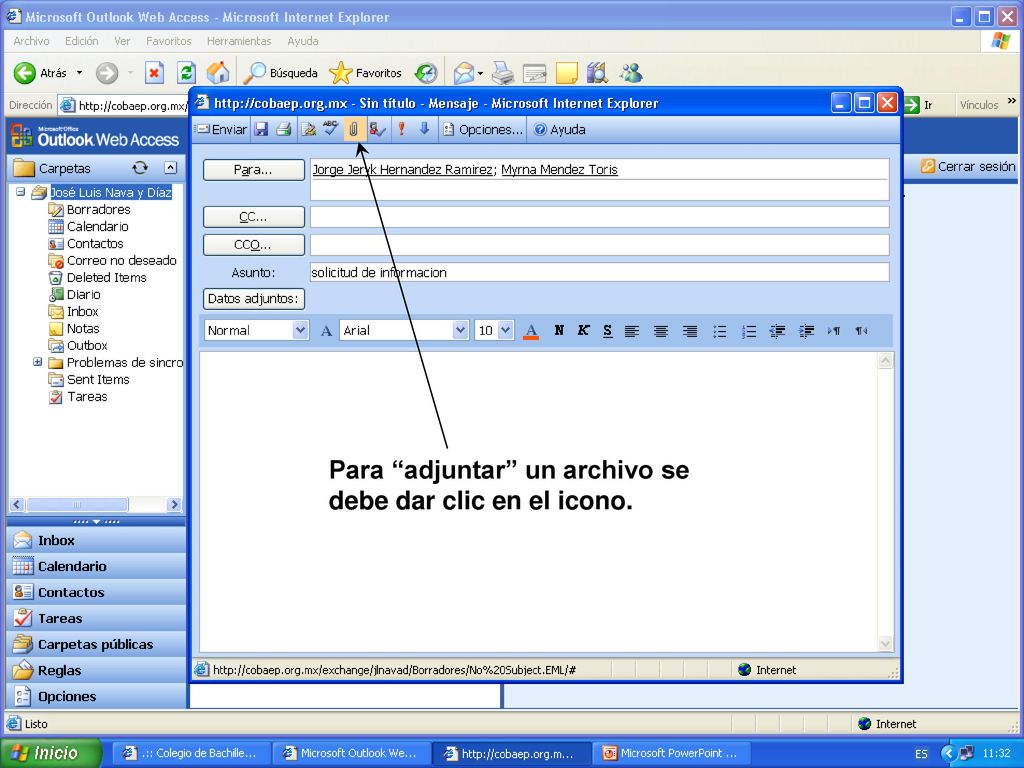Viewport: 1024px width, 768px height.
Task: Click the font formatting A icon
Action: tap(326, 331)
